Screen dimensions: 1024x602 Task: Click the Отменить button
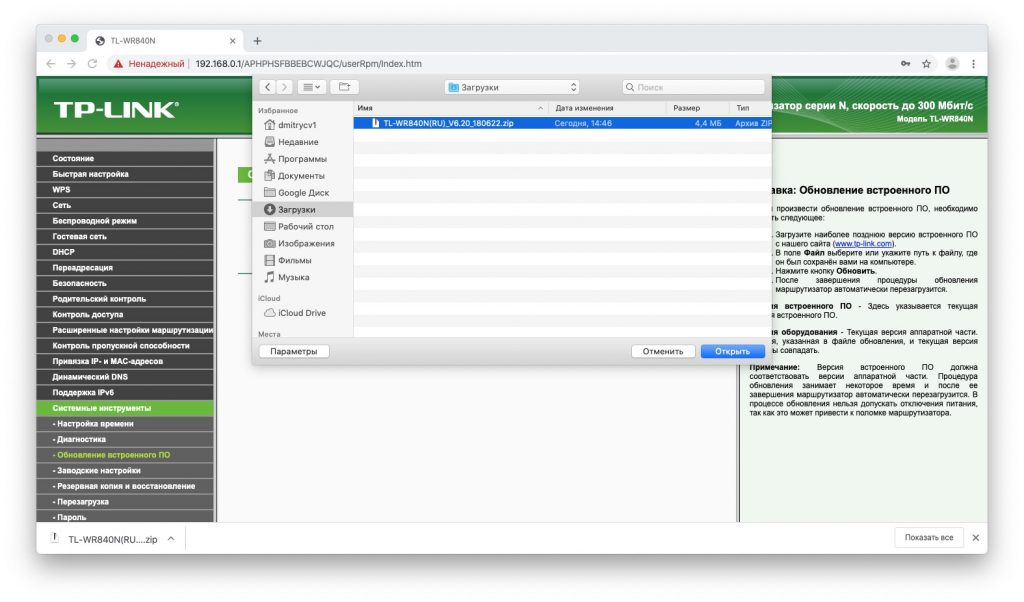662,351
